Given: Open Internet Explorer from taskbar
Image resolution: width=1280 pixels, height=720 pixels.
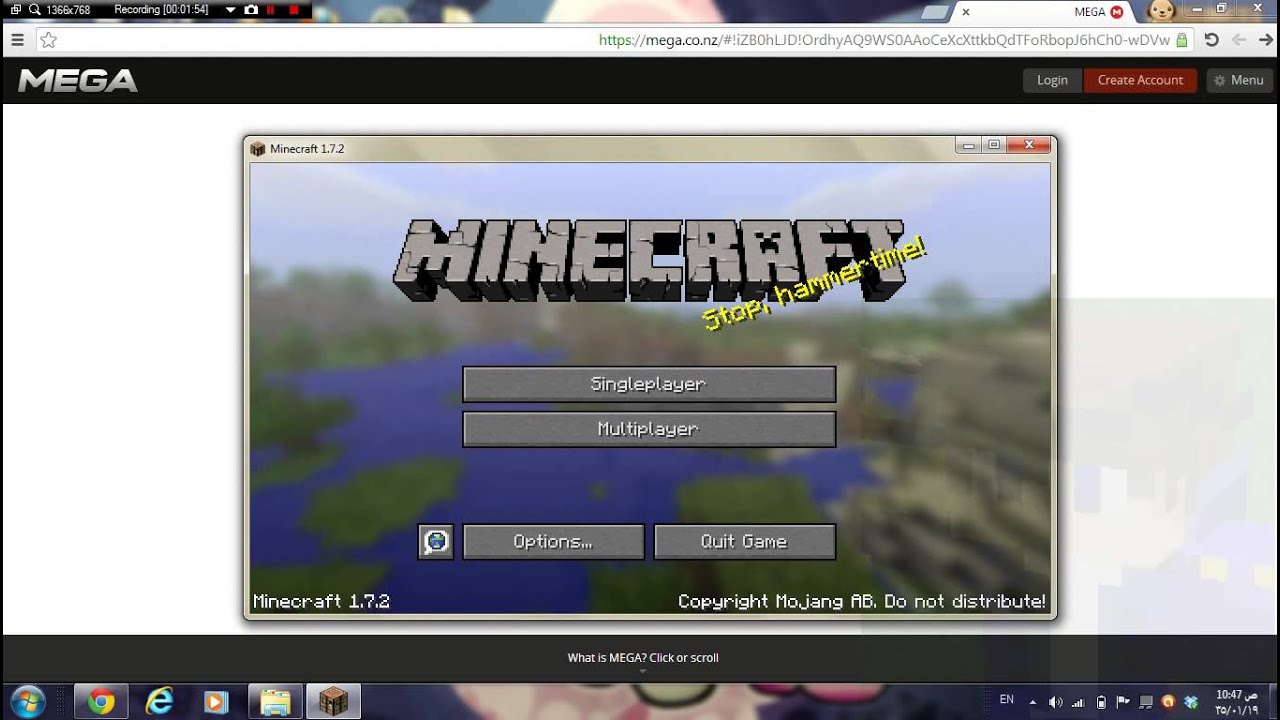Looking at the screenshot, I should (x=158, y=702).
